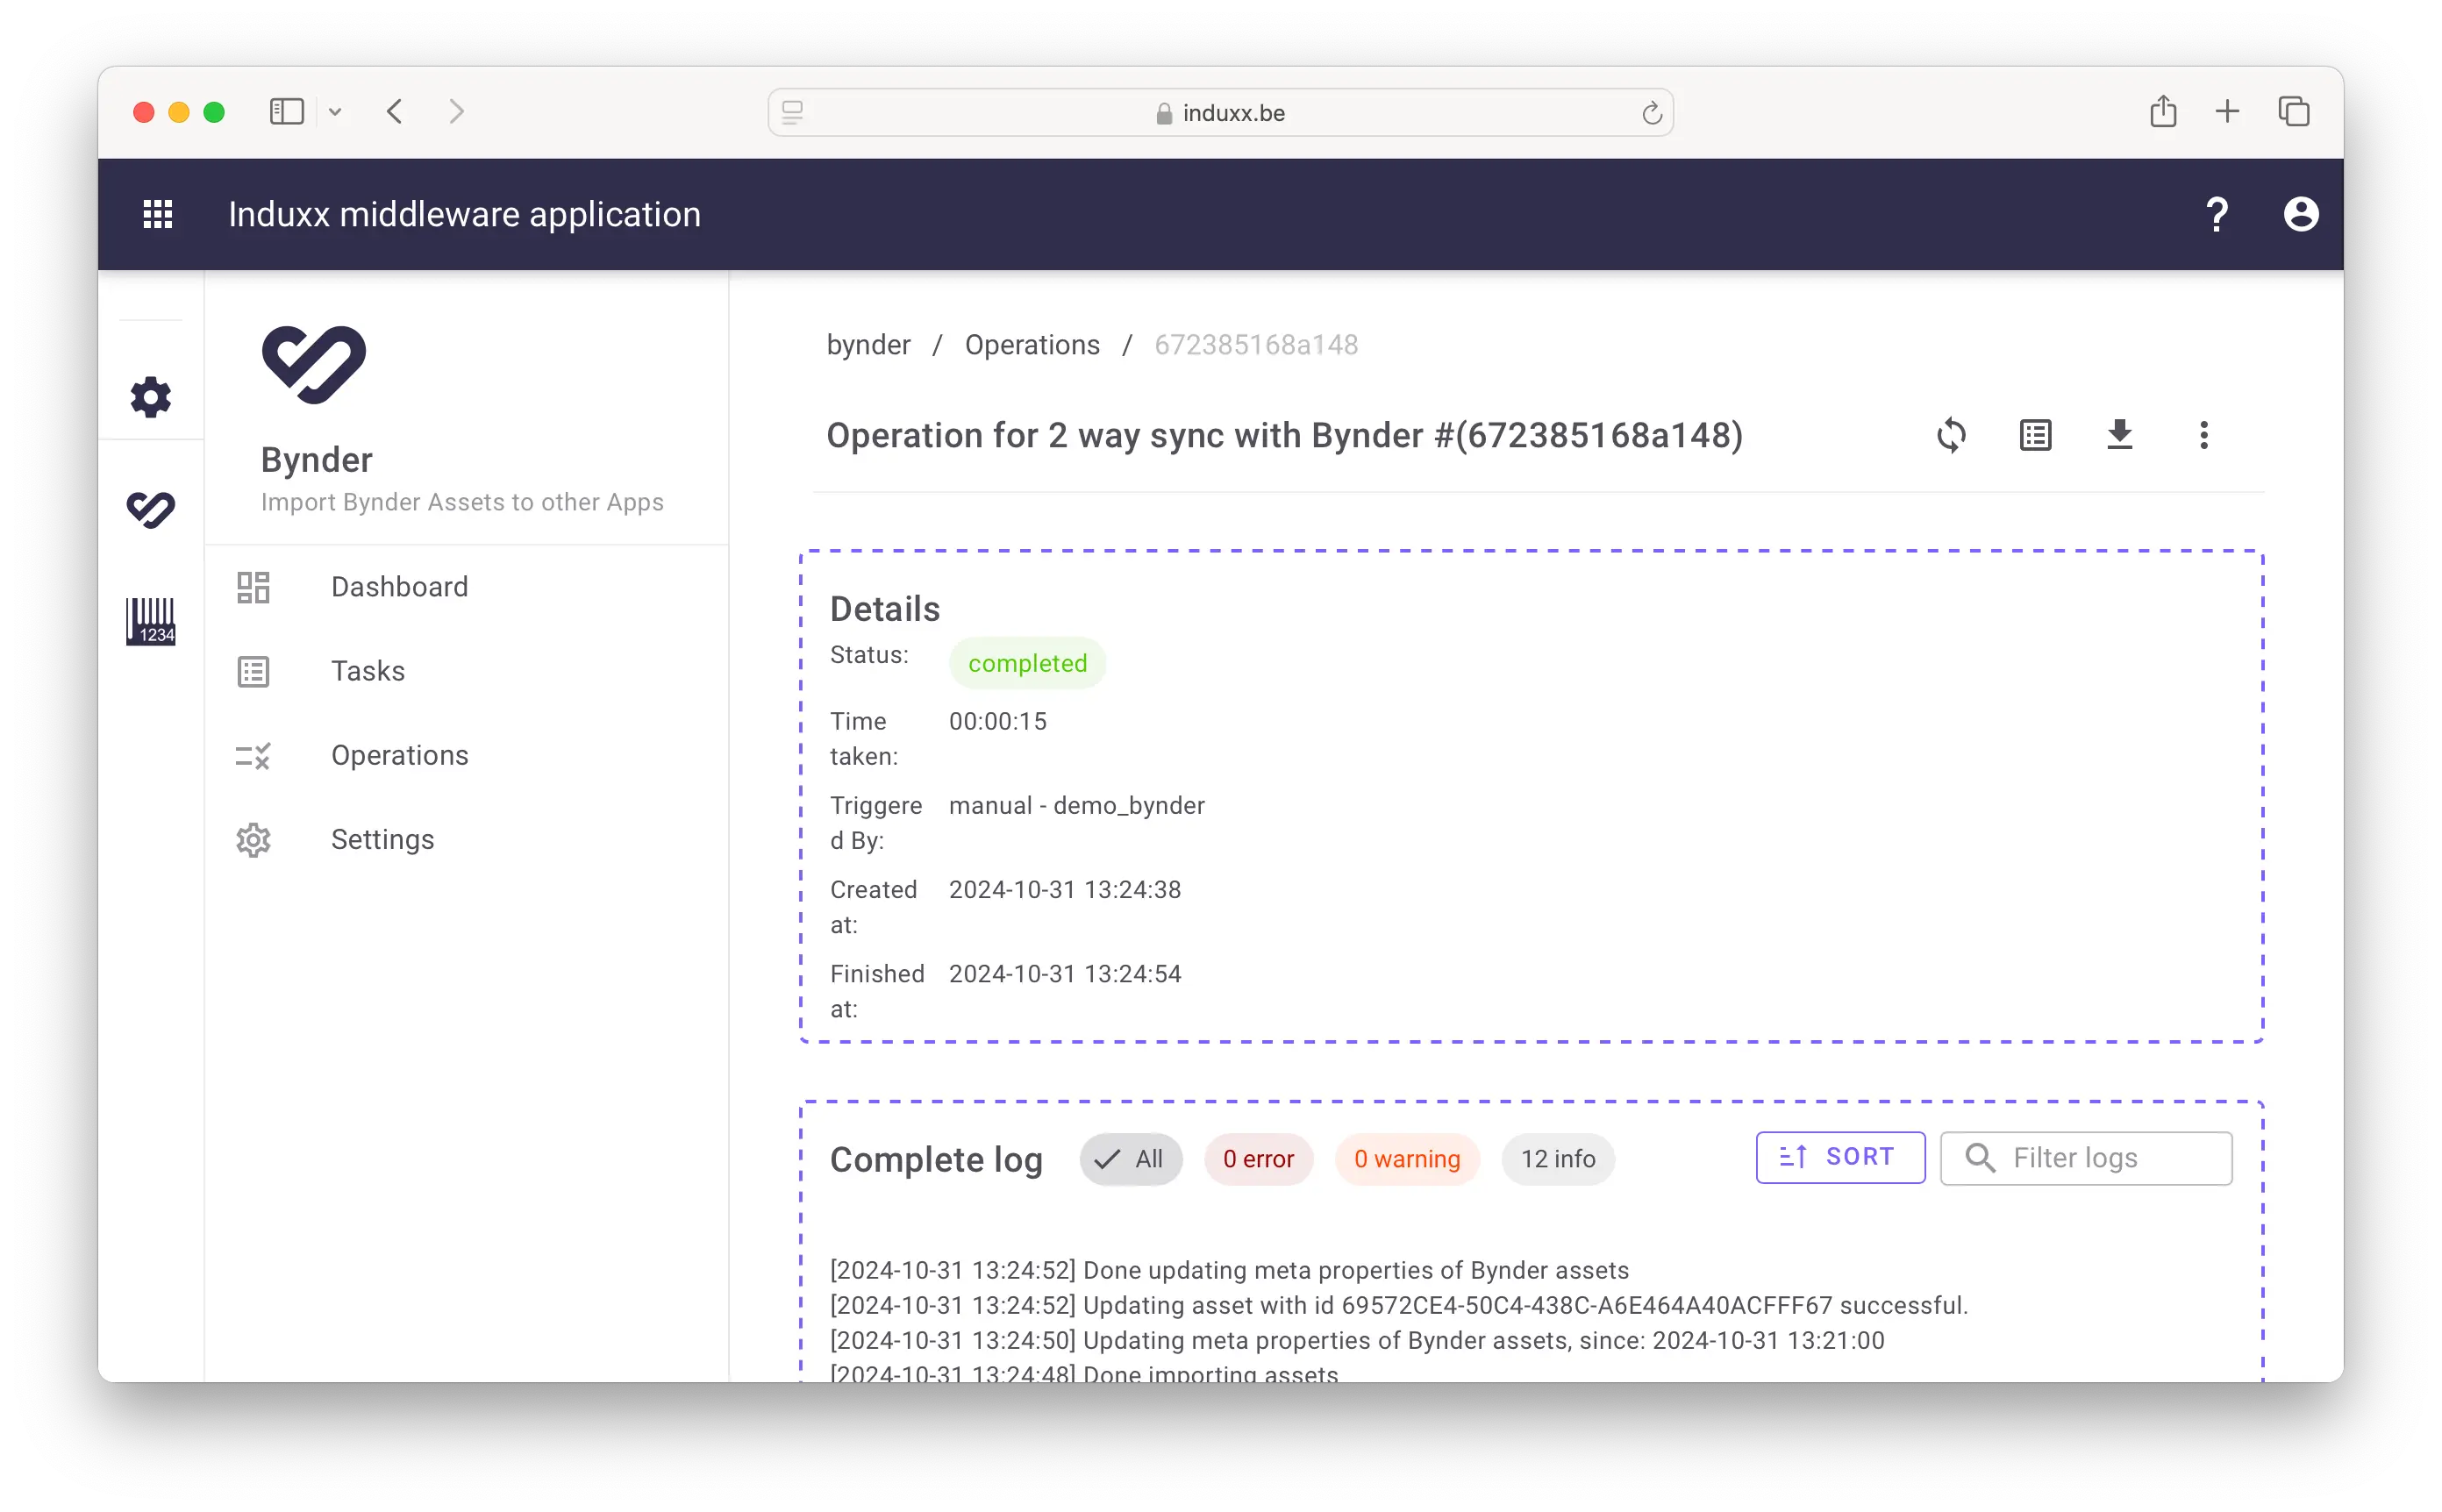2442x1512 pixels.
Task: Select the All log filter chip
Action: (1130, 1159)
